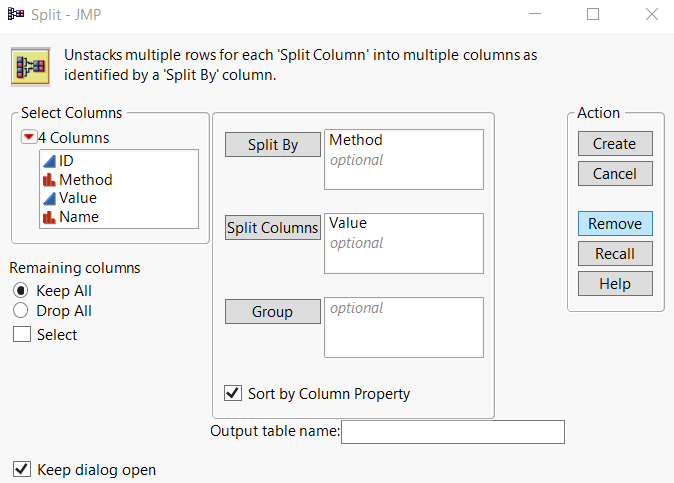Click the Group role button

point(272,312)
